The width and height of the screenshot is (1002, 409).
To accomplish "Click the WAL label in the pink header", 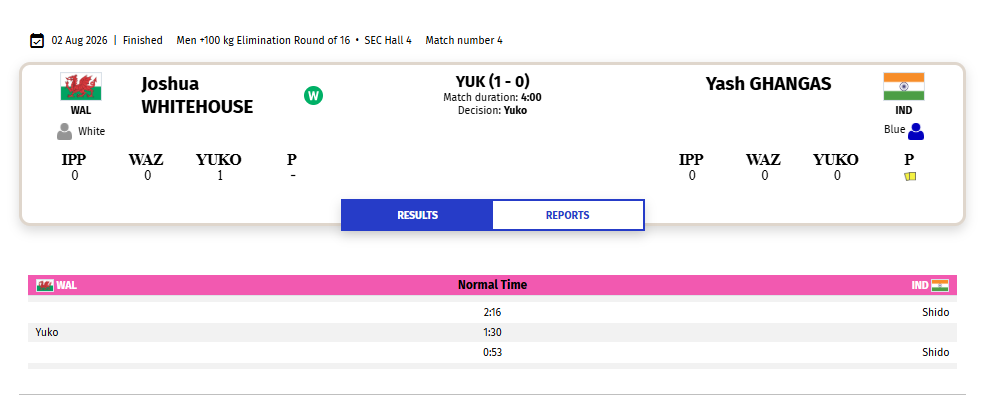I will point(66,285).
